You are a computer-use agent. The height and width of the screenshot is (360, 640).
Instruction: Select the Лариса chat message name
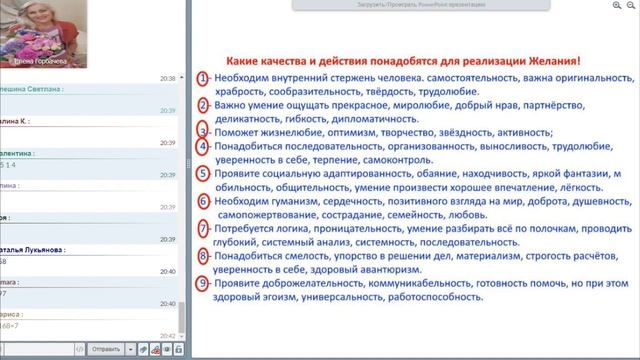pyautogui.click(x=11, y=314)
